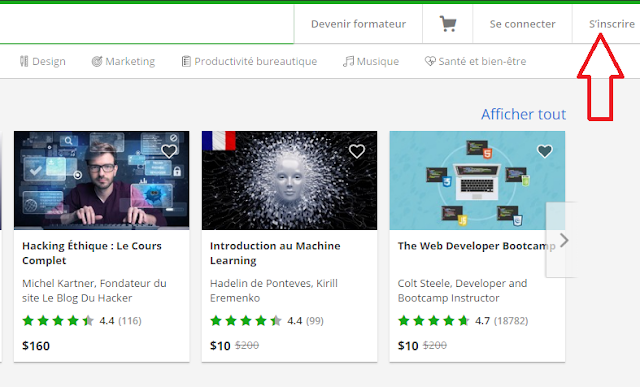640x387 pixels.
Task: Click star rating of Hacking Éthique course
Action: tap(58, 320)
